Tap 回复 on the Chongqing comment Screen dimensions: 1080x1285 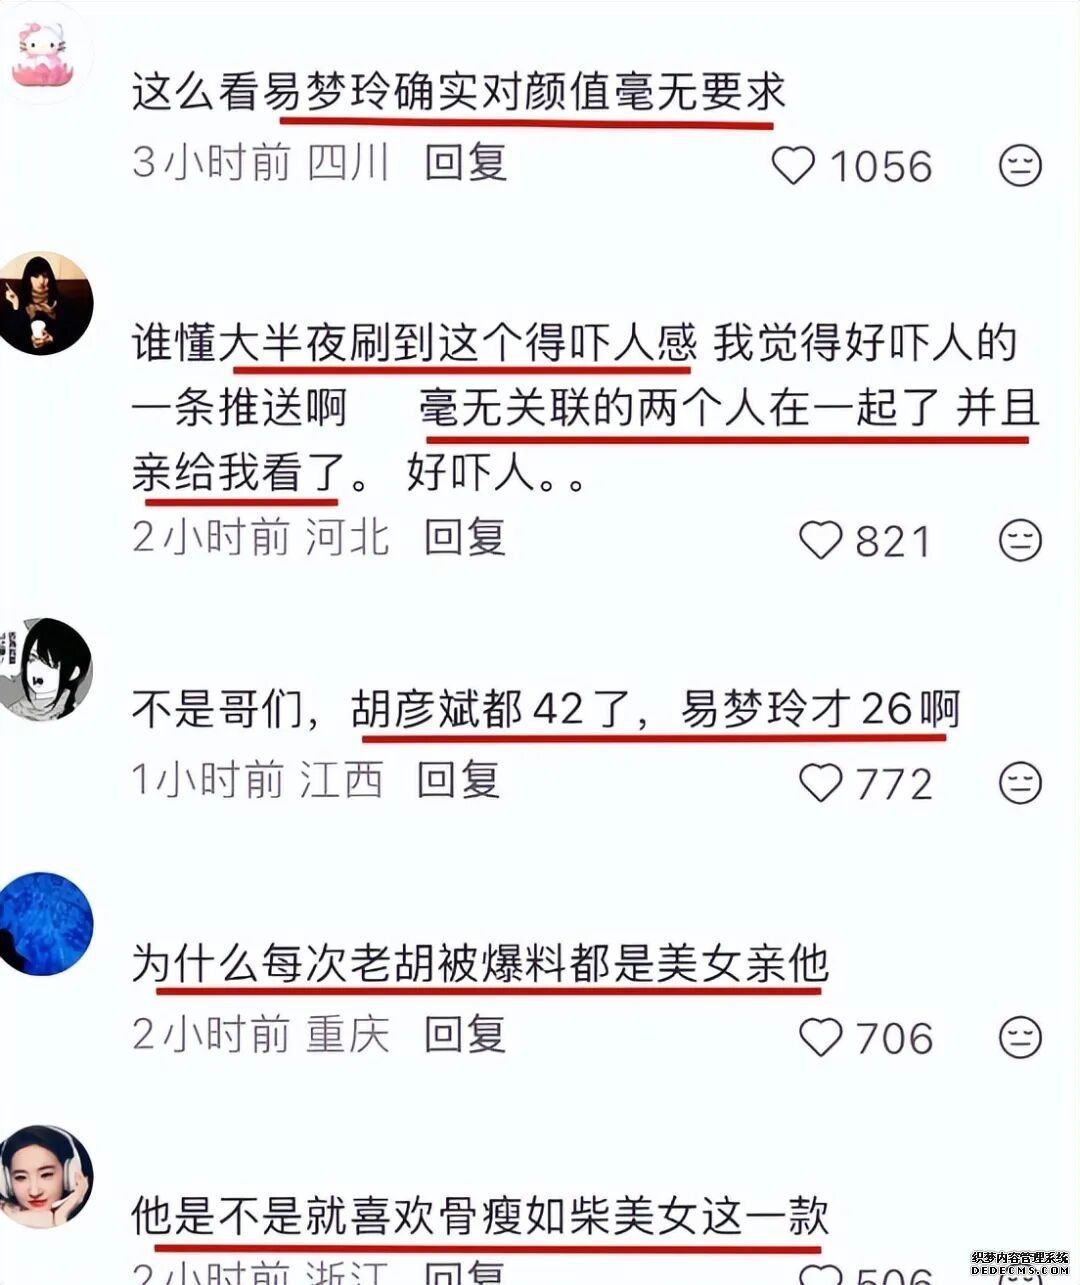[x=466, y=1034]
